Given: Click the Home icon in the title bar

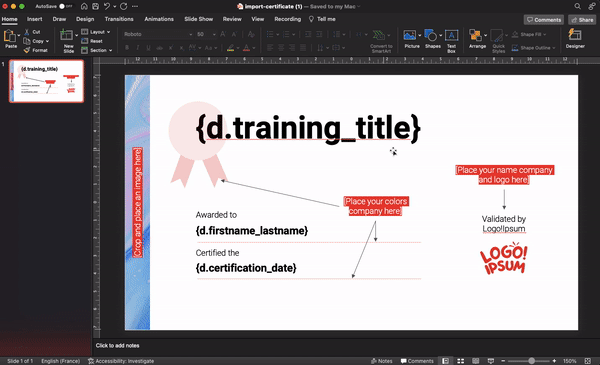Looking at the screenshot, I should [x=84, y=7].
